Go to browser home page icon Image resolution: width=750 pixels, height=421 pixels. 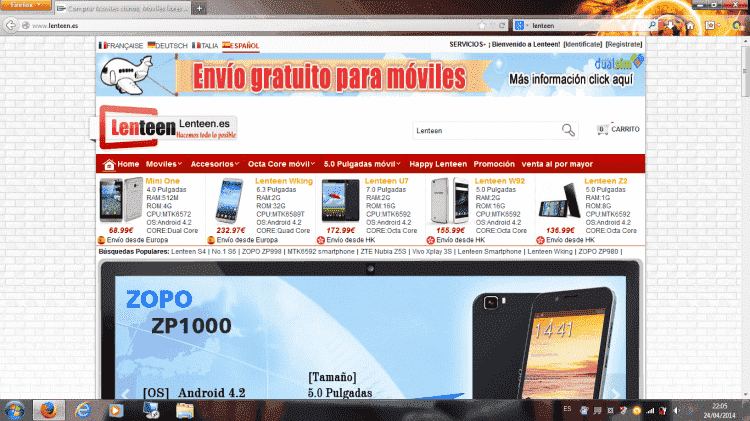click(x=690, y=25)
